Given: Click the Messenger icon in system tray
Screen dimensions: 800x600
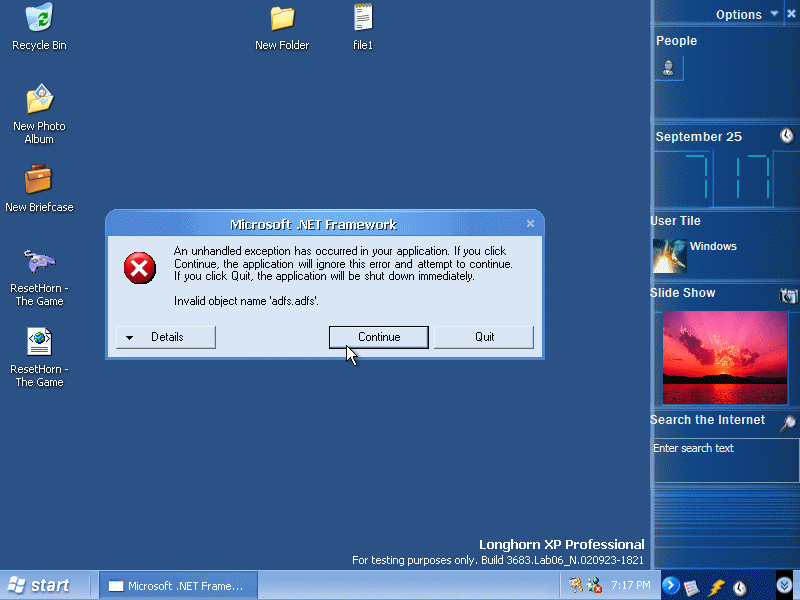Looking at the screenshot, I should click(594, 585).
